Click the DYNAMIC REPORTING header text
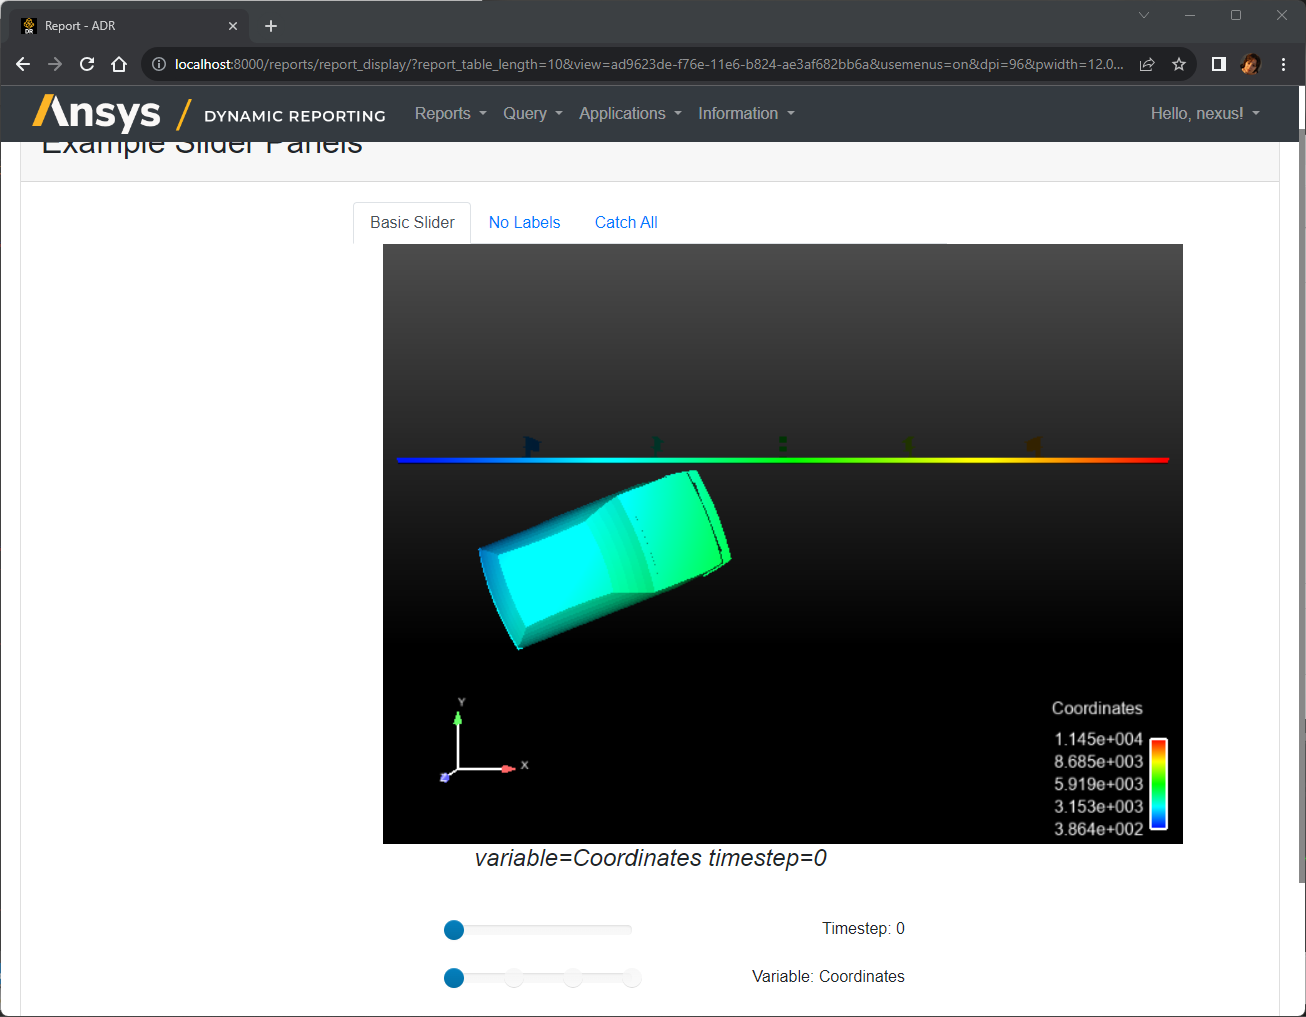The width and height of the screenshot is (1306, 1017). point(295,116)
